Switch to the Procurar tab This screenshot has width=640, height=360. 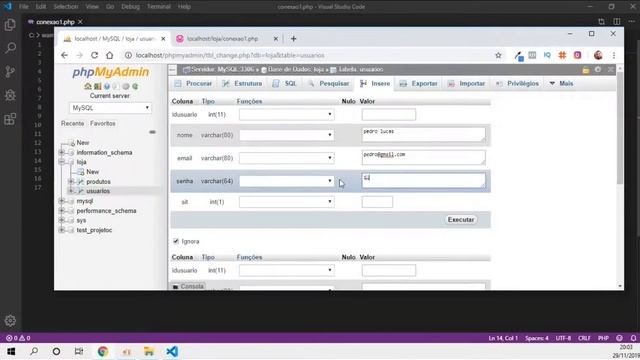(193, 83)
